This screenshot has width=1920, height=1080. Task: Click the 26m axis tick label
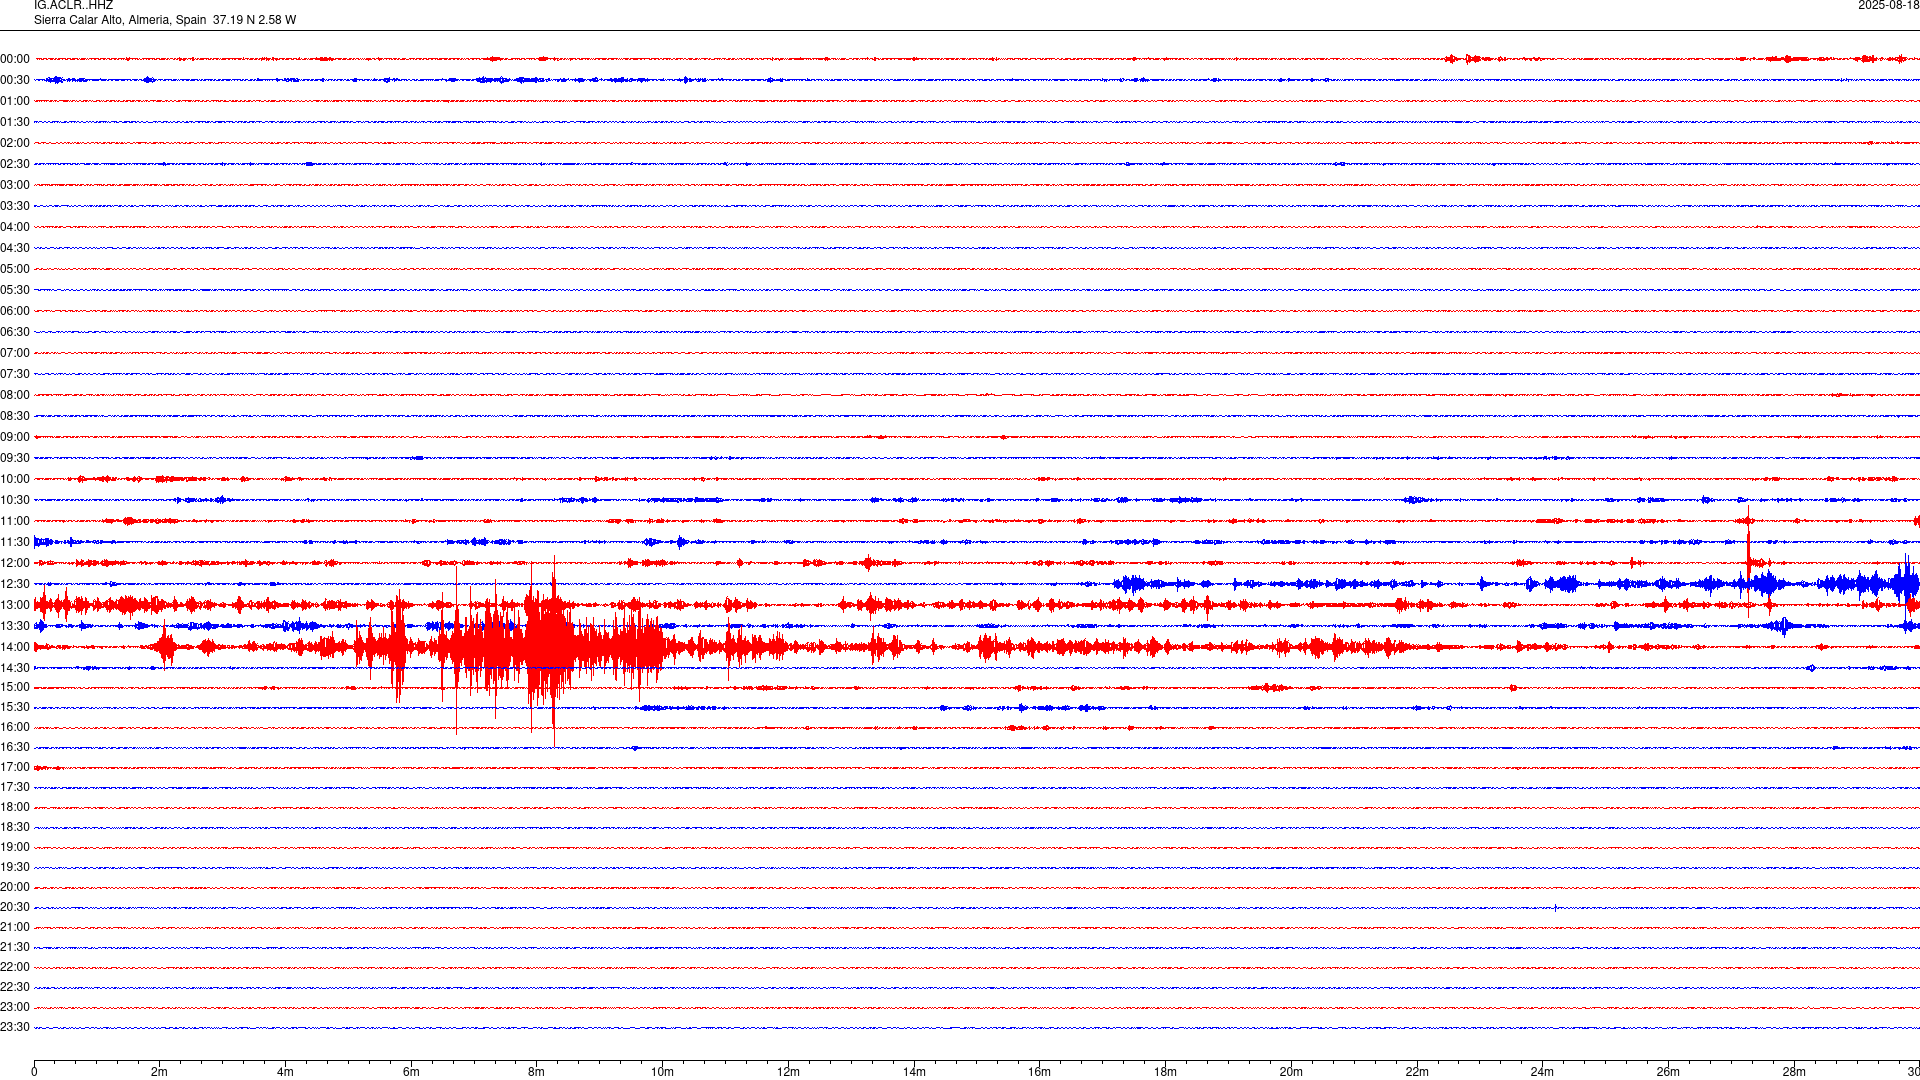point(1668,1072)
